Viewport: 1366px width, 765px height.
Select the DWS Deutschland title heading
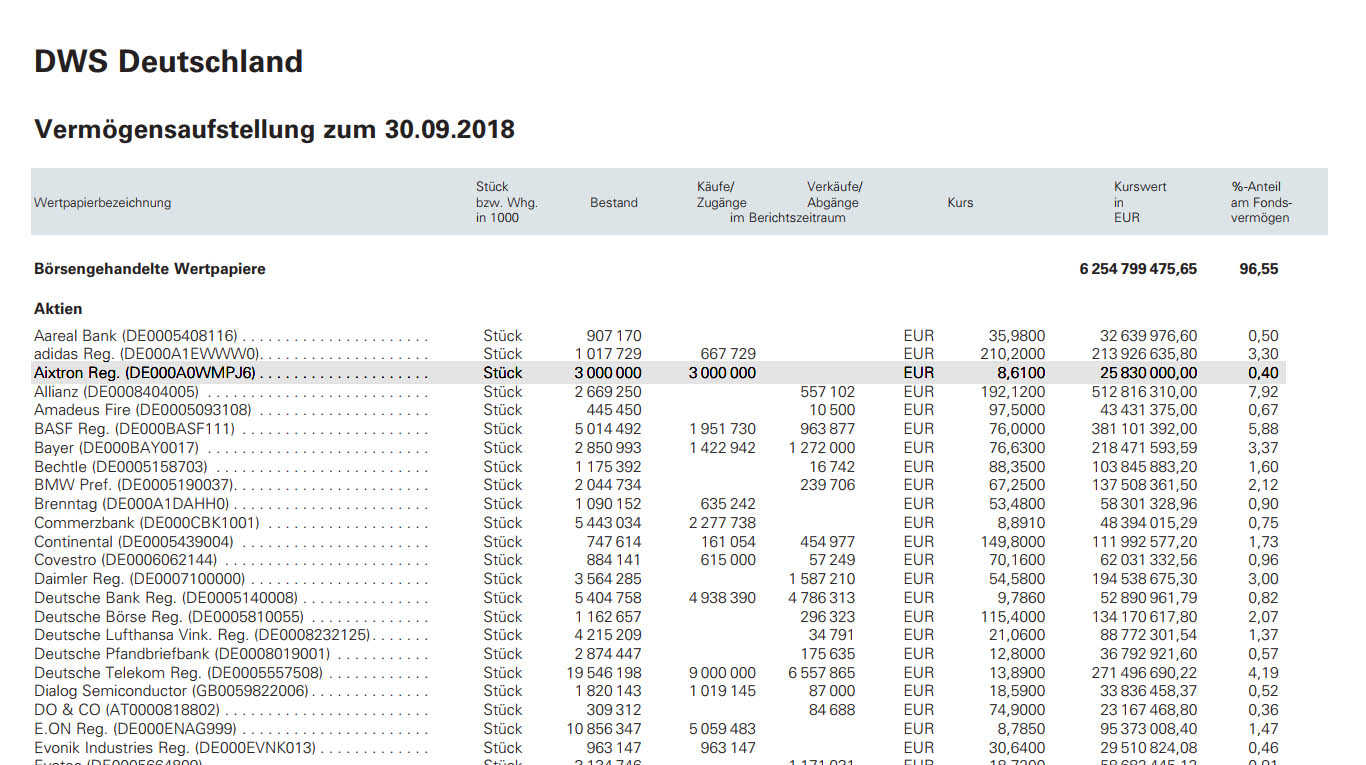pos(168,61)
